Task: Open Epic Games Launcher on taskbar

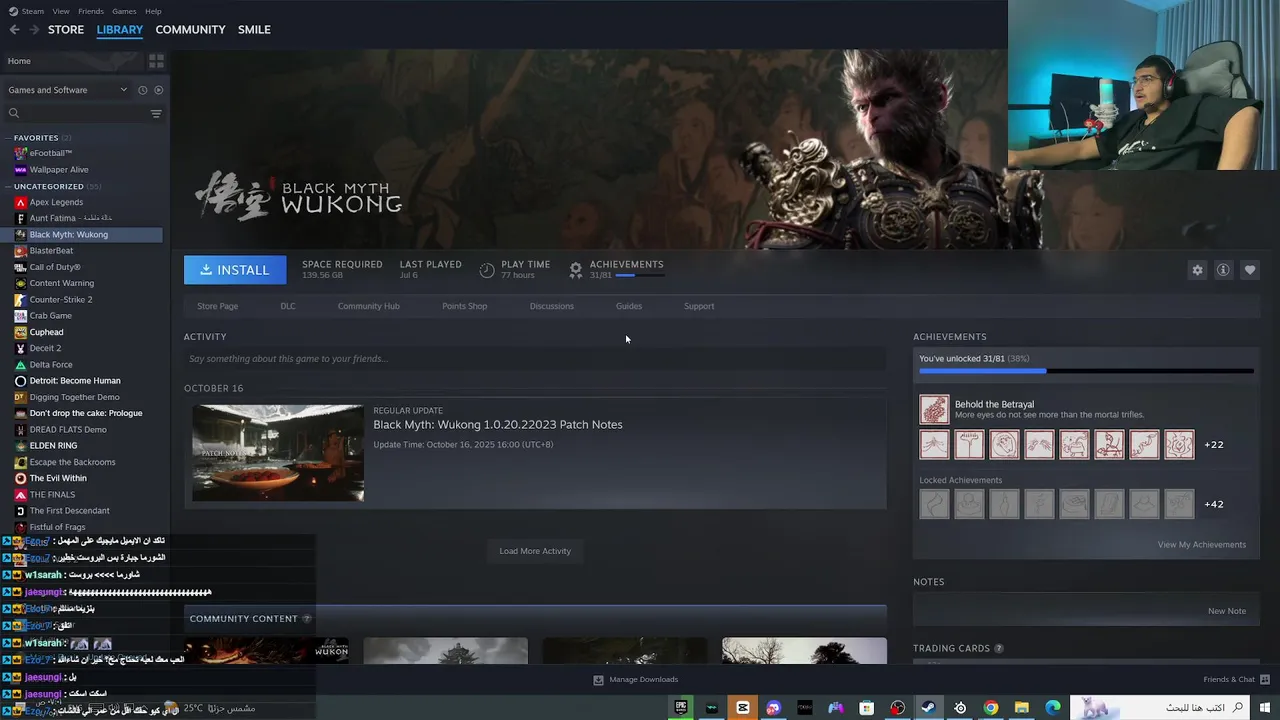Action: pyautogui.click(x=681, y=707)
